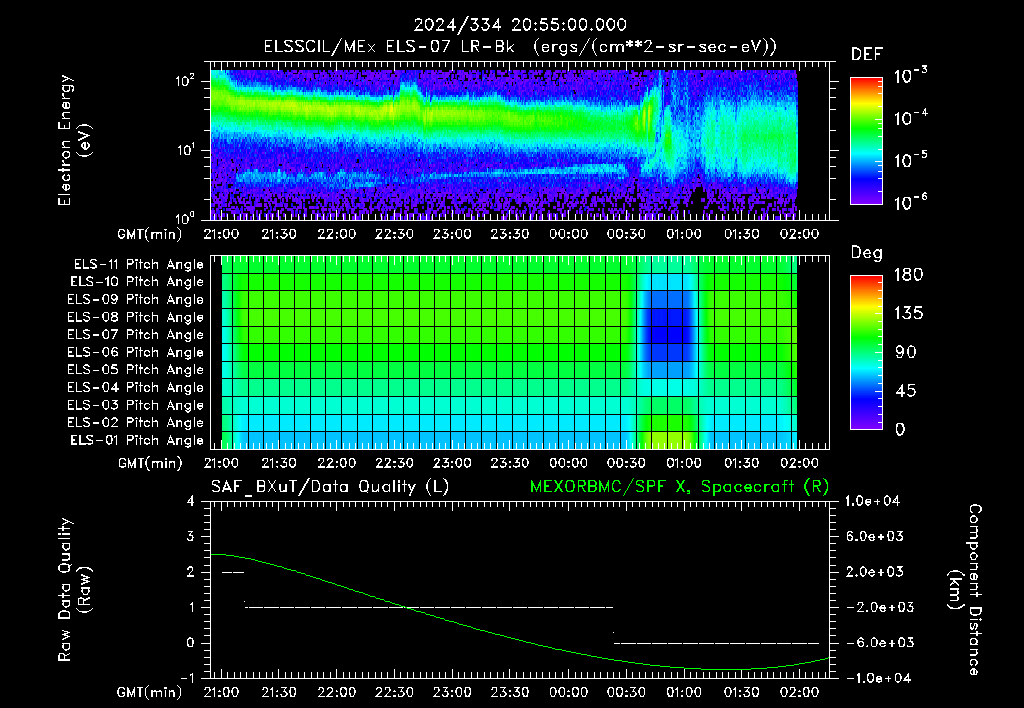Viewport: 1024px width, 708px height.
Task: Select the ELS-07 Pitch Angle row label
Action: pyautogui.click(x=135, y=334)
